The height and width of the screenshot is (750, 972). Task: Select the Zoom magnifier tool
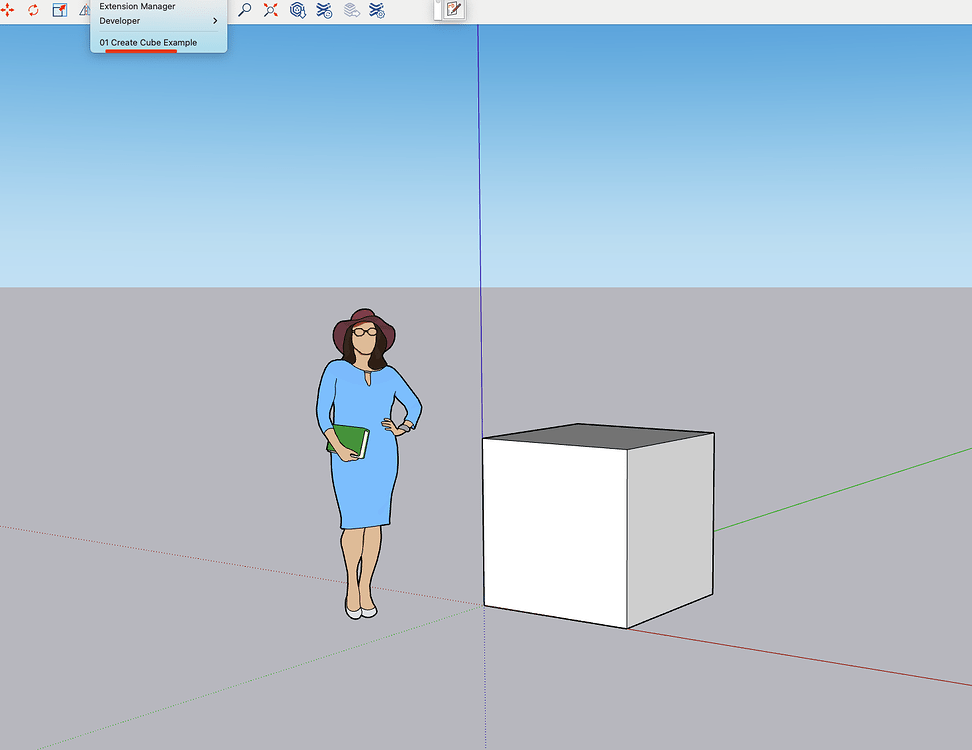244,11
